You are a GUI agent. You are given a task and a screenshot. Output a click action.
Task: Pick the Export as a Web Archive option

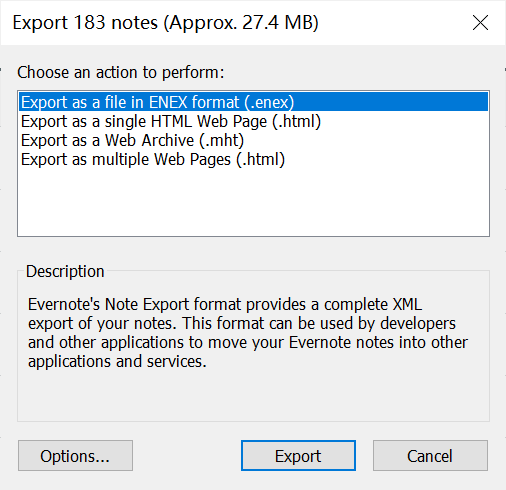[132, 140]
